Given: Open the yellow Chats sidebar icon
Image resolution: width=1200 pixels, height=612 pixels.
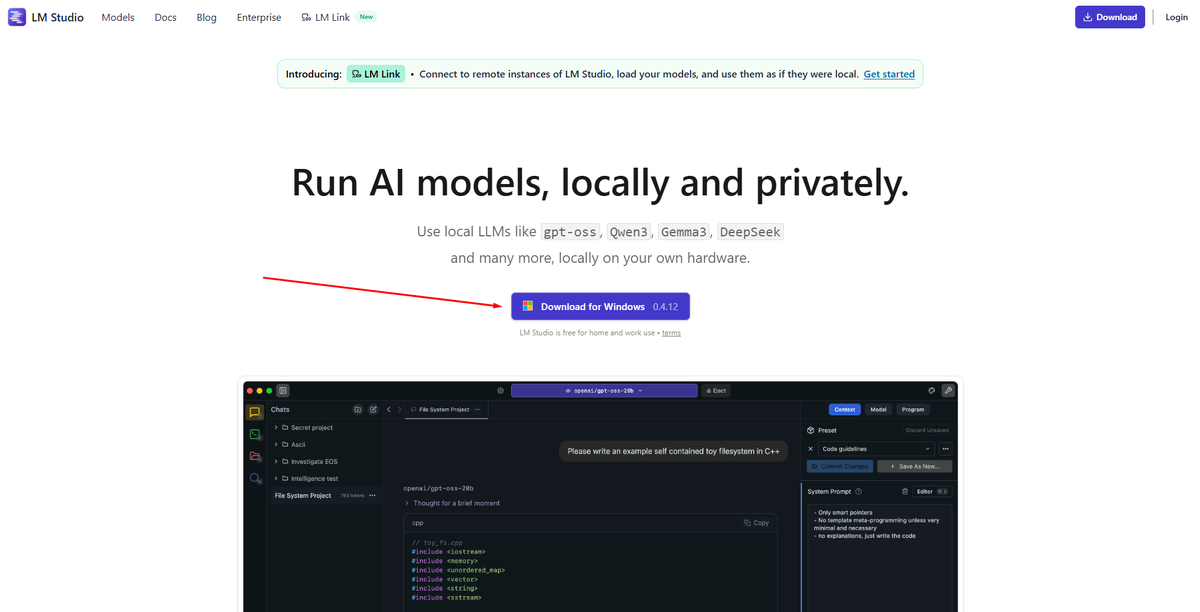Looking at the screenshot, I should pyautogui.click(x=255, y=412).
